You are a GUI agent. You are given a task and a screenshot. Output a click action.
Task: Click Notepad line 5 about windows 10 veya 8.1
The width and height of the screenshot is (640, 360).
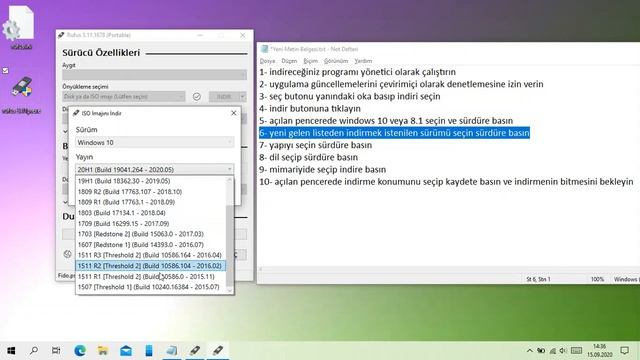click(386, 121)
